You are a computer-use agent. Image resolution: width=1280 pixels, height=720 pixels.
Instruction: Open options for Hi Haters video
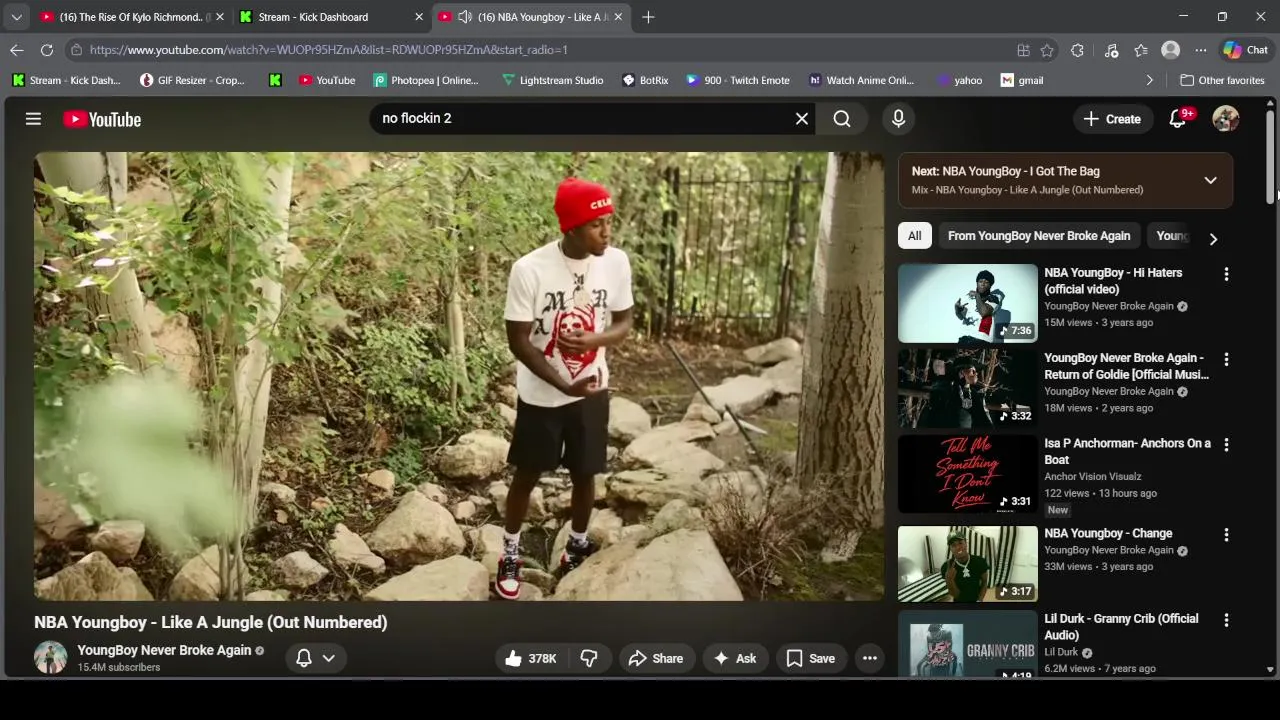click(x=1226, y=274)
